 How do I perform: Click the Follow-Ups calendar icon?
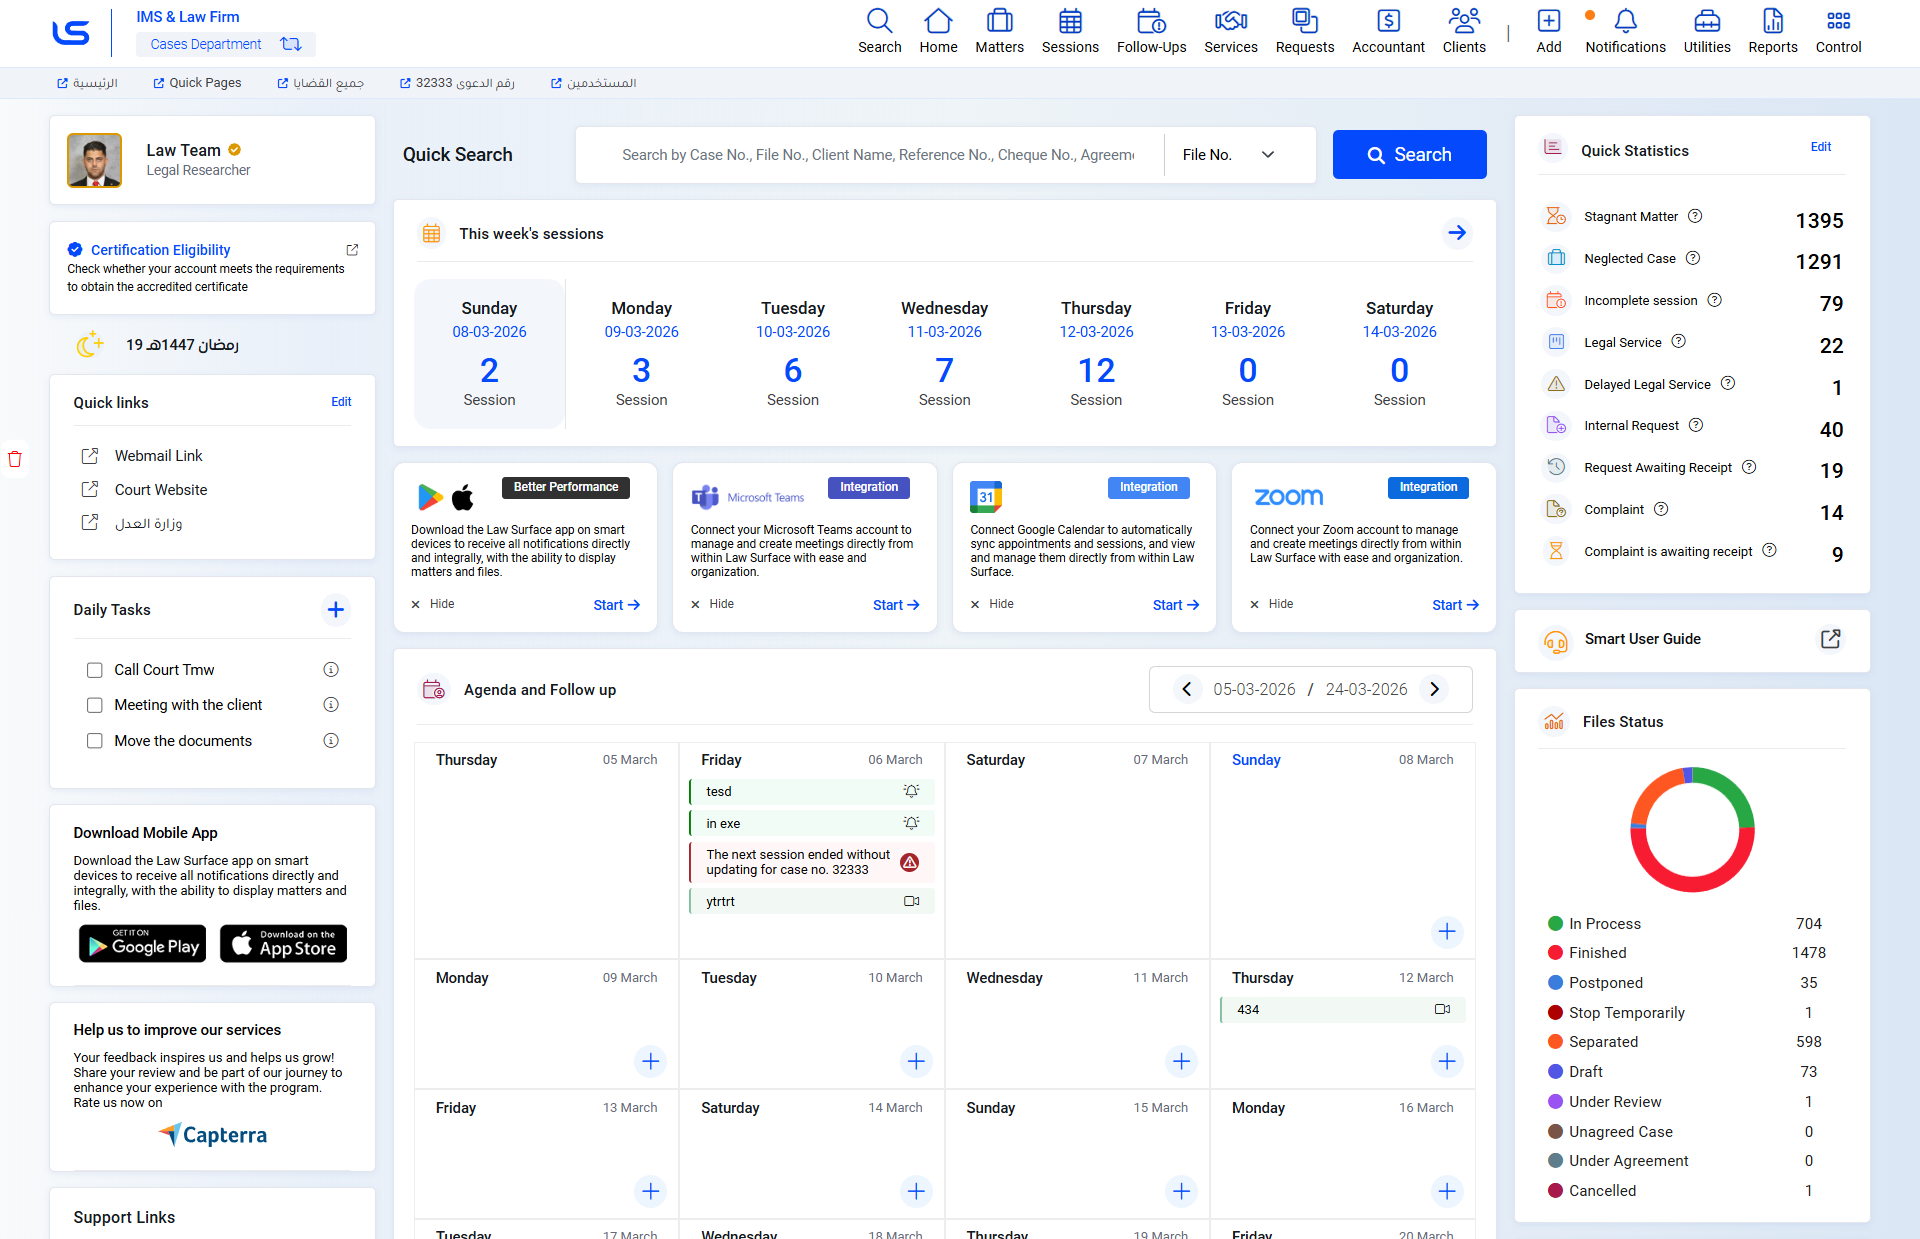[x=1151, y=22]
